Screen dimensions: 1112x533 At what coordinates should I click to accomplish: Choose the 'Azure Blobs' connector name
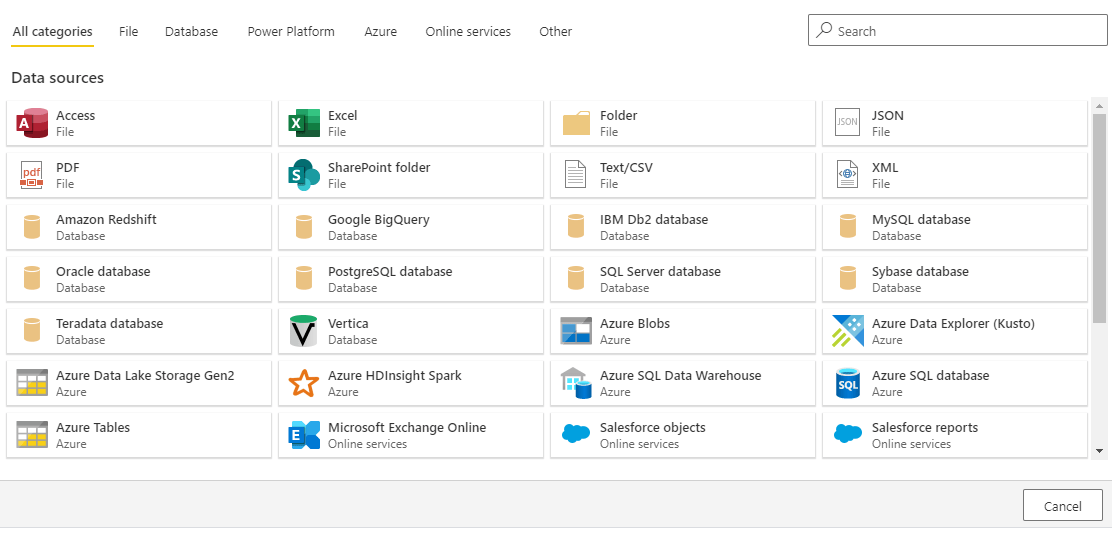[635, 323]
